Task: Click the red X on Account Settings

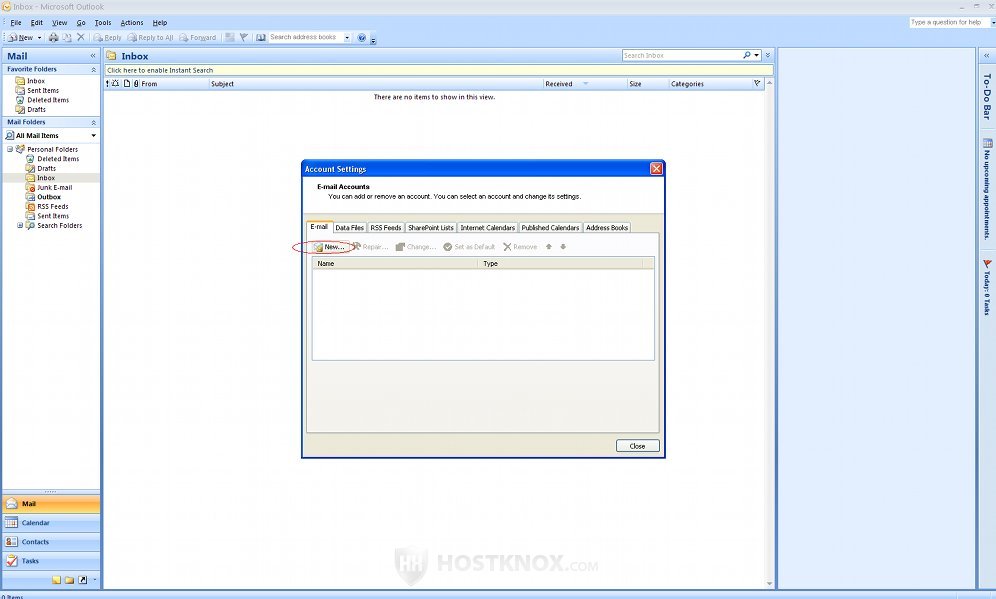Action: [x=656, y=168]
